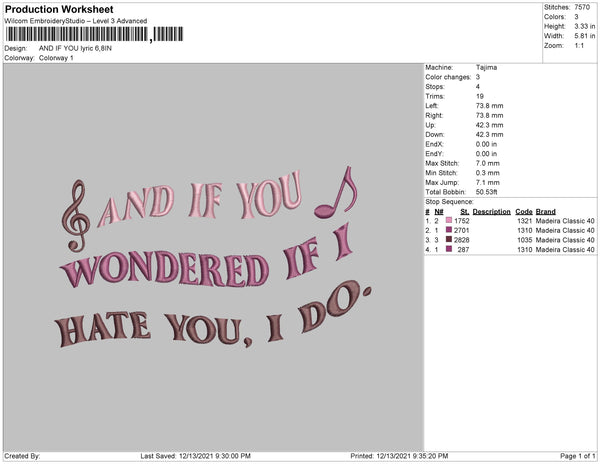The width and height of the screenshot is (600, 464).
Task: Click code 1321 in stop sequence
Action: (524, 221)
